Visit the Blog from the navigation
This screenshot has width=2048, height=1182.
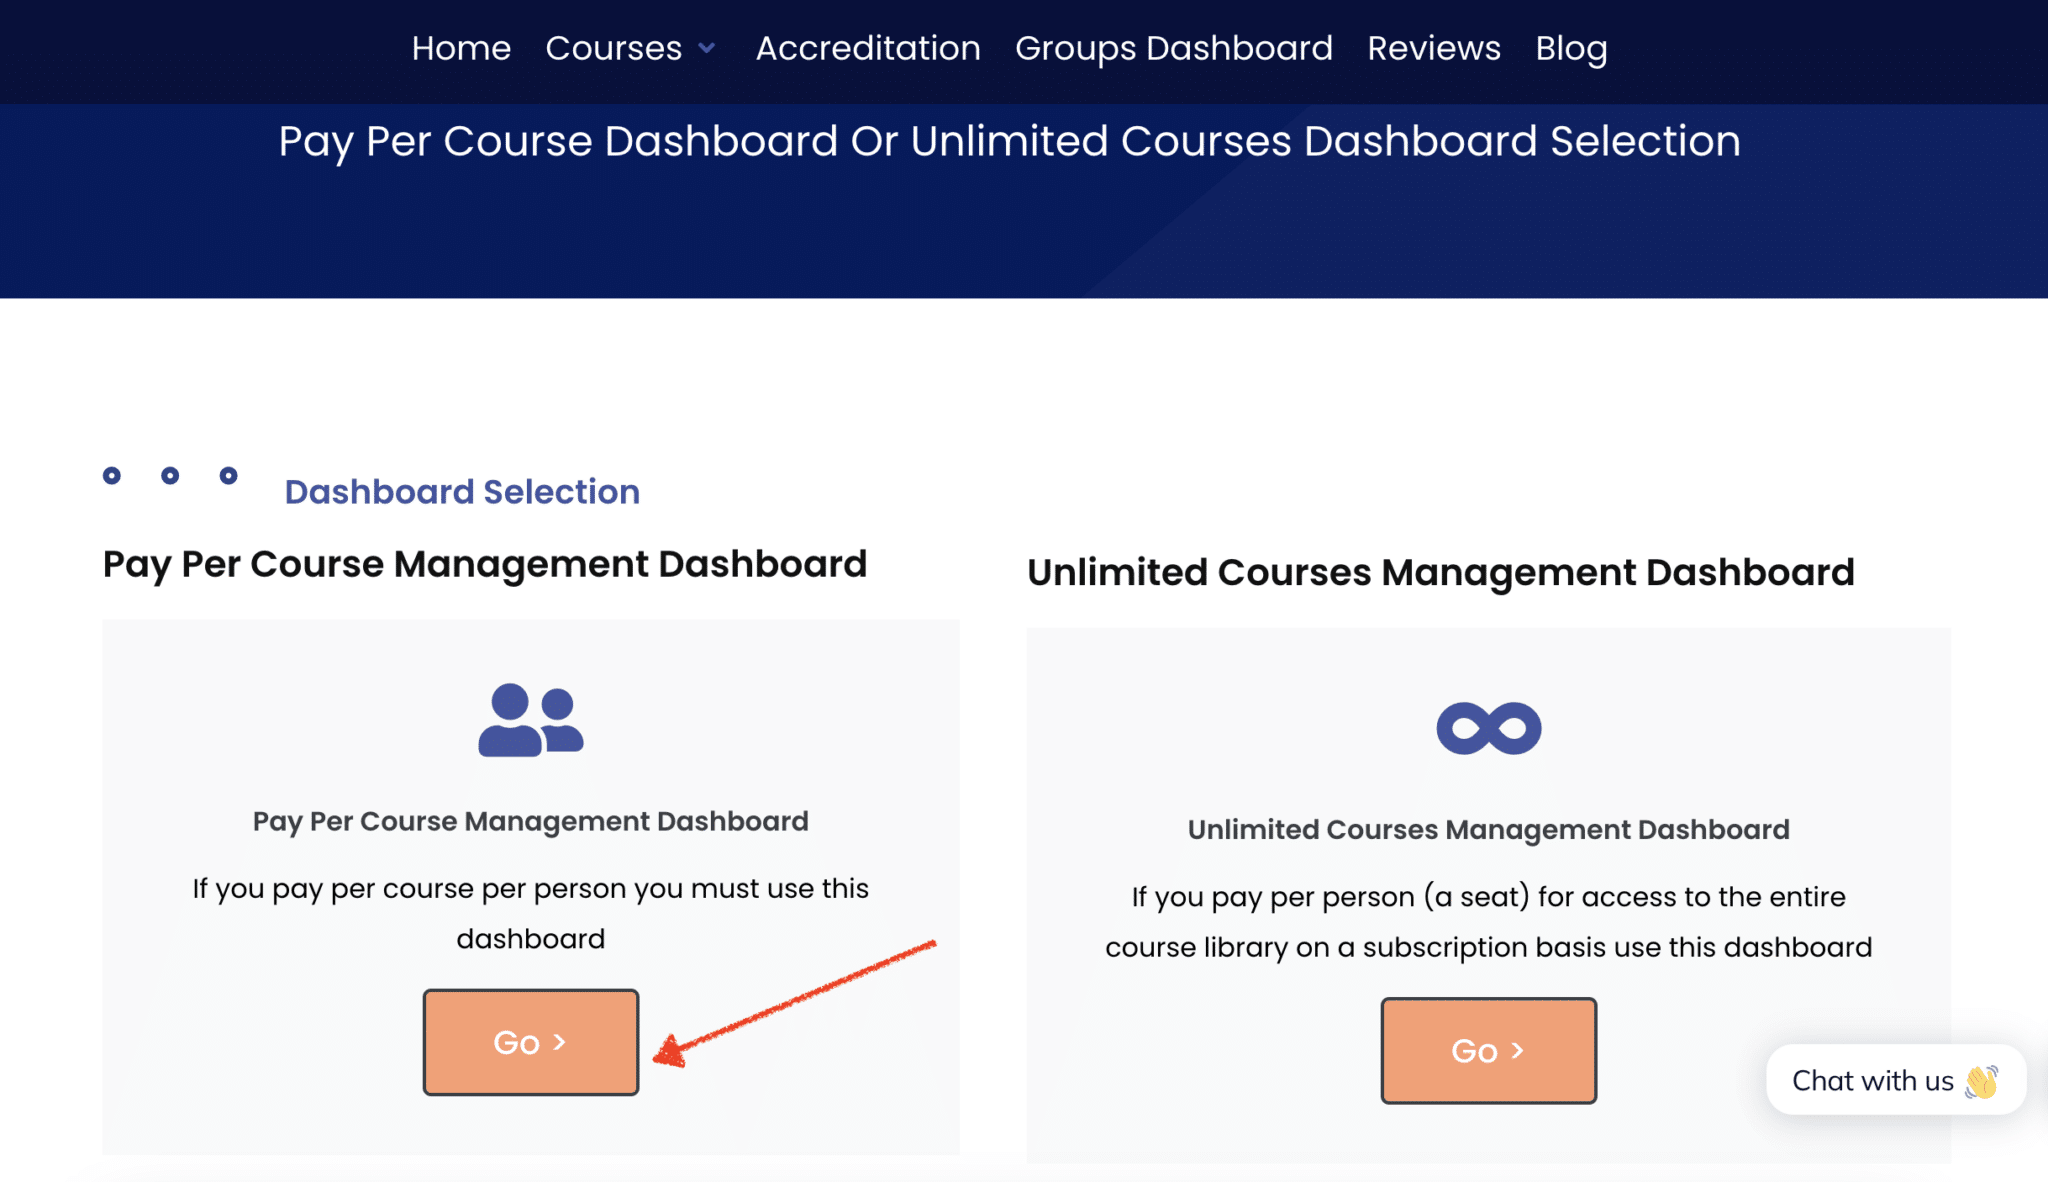pos(1570,47)
